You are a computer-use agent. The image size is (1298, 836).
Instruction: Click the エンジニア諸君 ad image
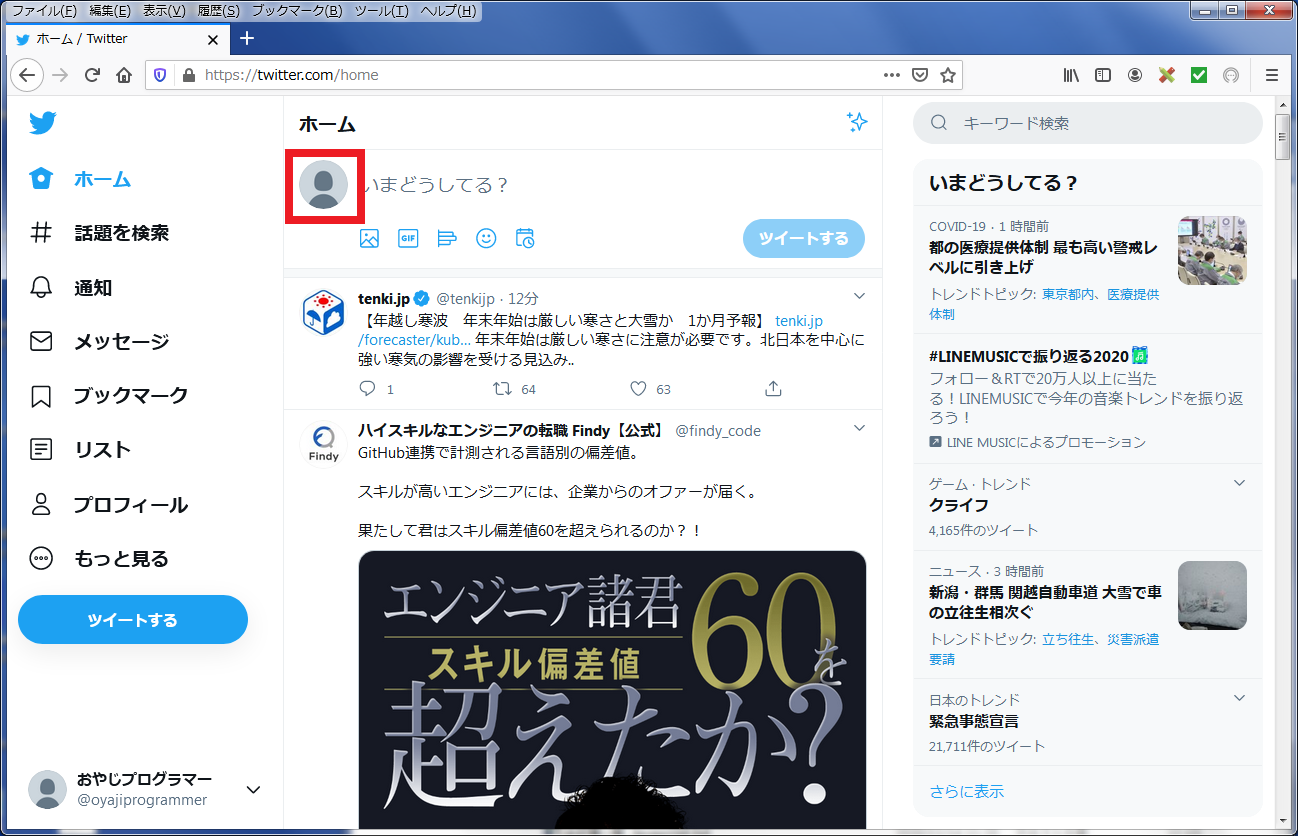pos(612,691)
